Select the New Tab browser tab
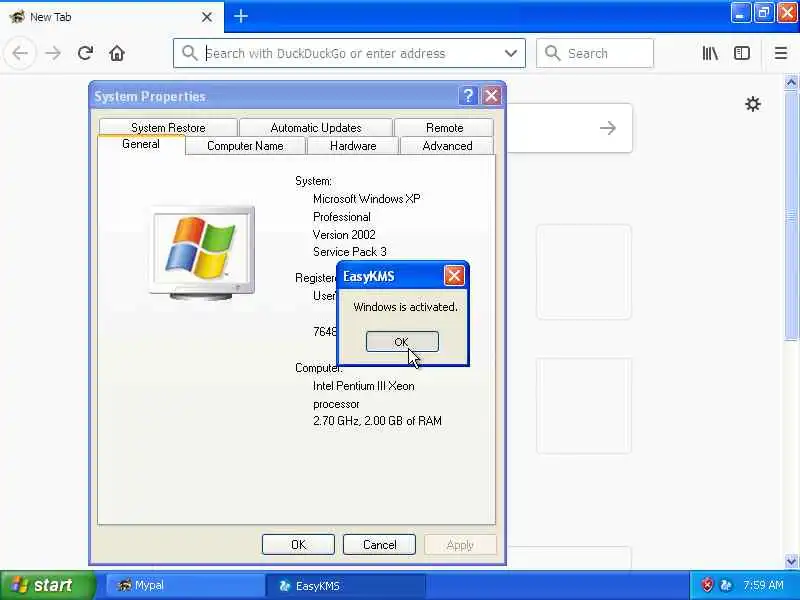 [112, 17]
